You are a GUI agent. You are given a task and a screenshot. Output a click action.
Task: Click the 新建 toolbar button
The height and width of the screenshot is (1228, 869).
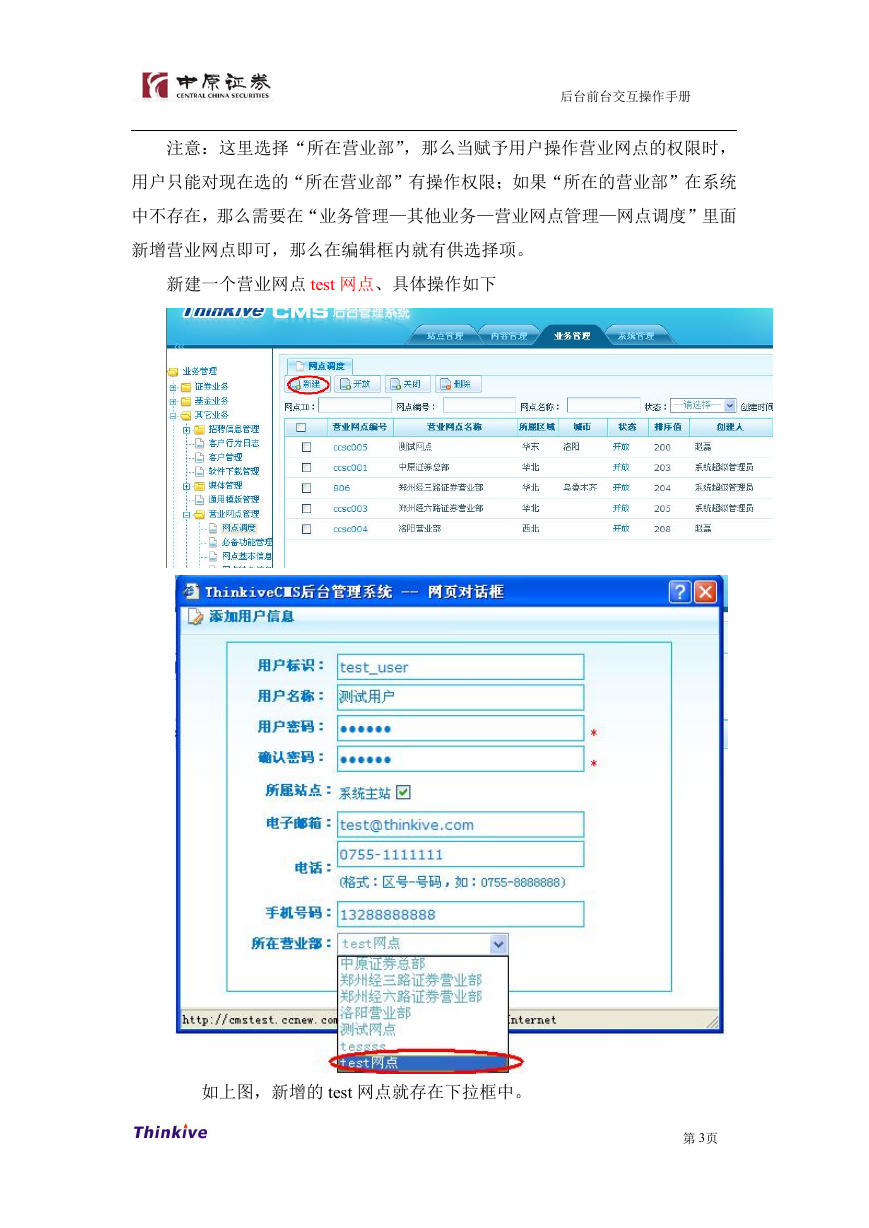point(306,384)
